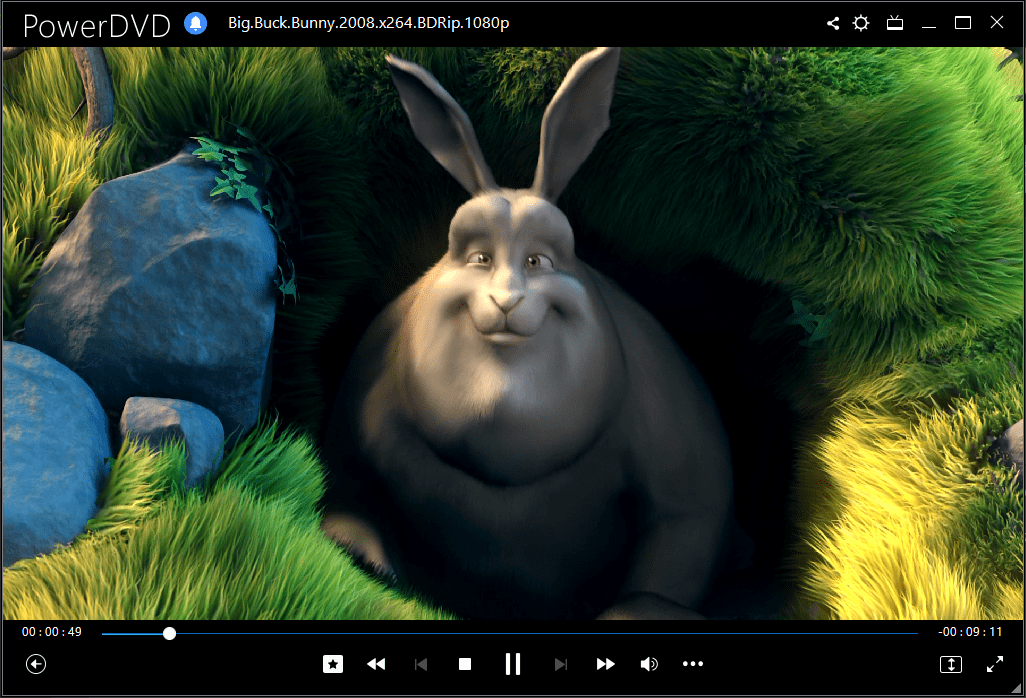Open more options three-dots menu
This screenshot has height=698, width=1026.
693,664
